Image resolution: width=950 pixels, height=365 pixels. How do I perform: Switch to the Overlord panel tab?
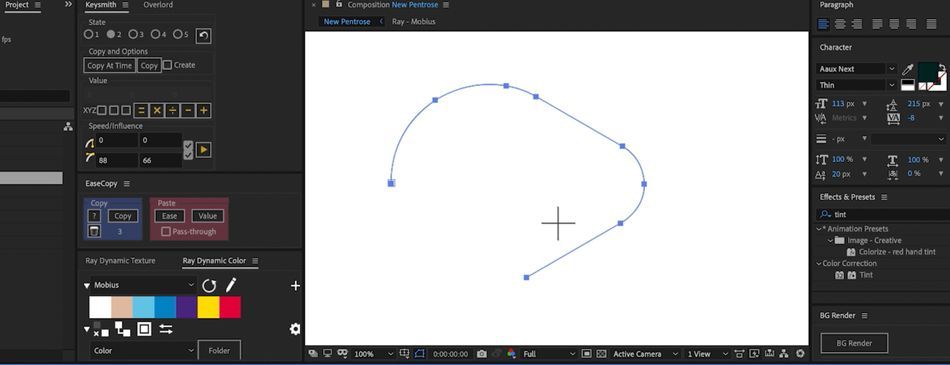click(158, 5)
